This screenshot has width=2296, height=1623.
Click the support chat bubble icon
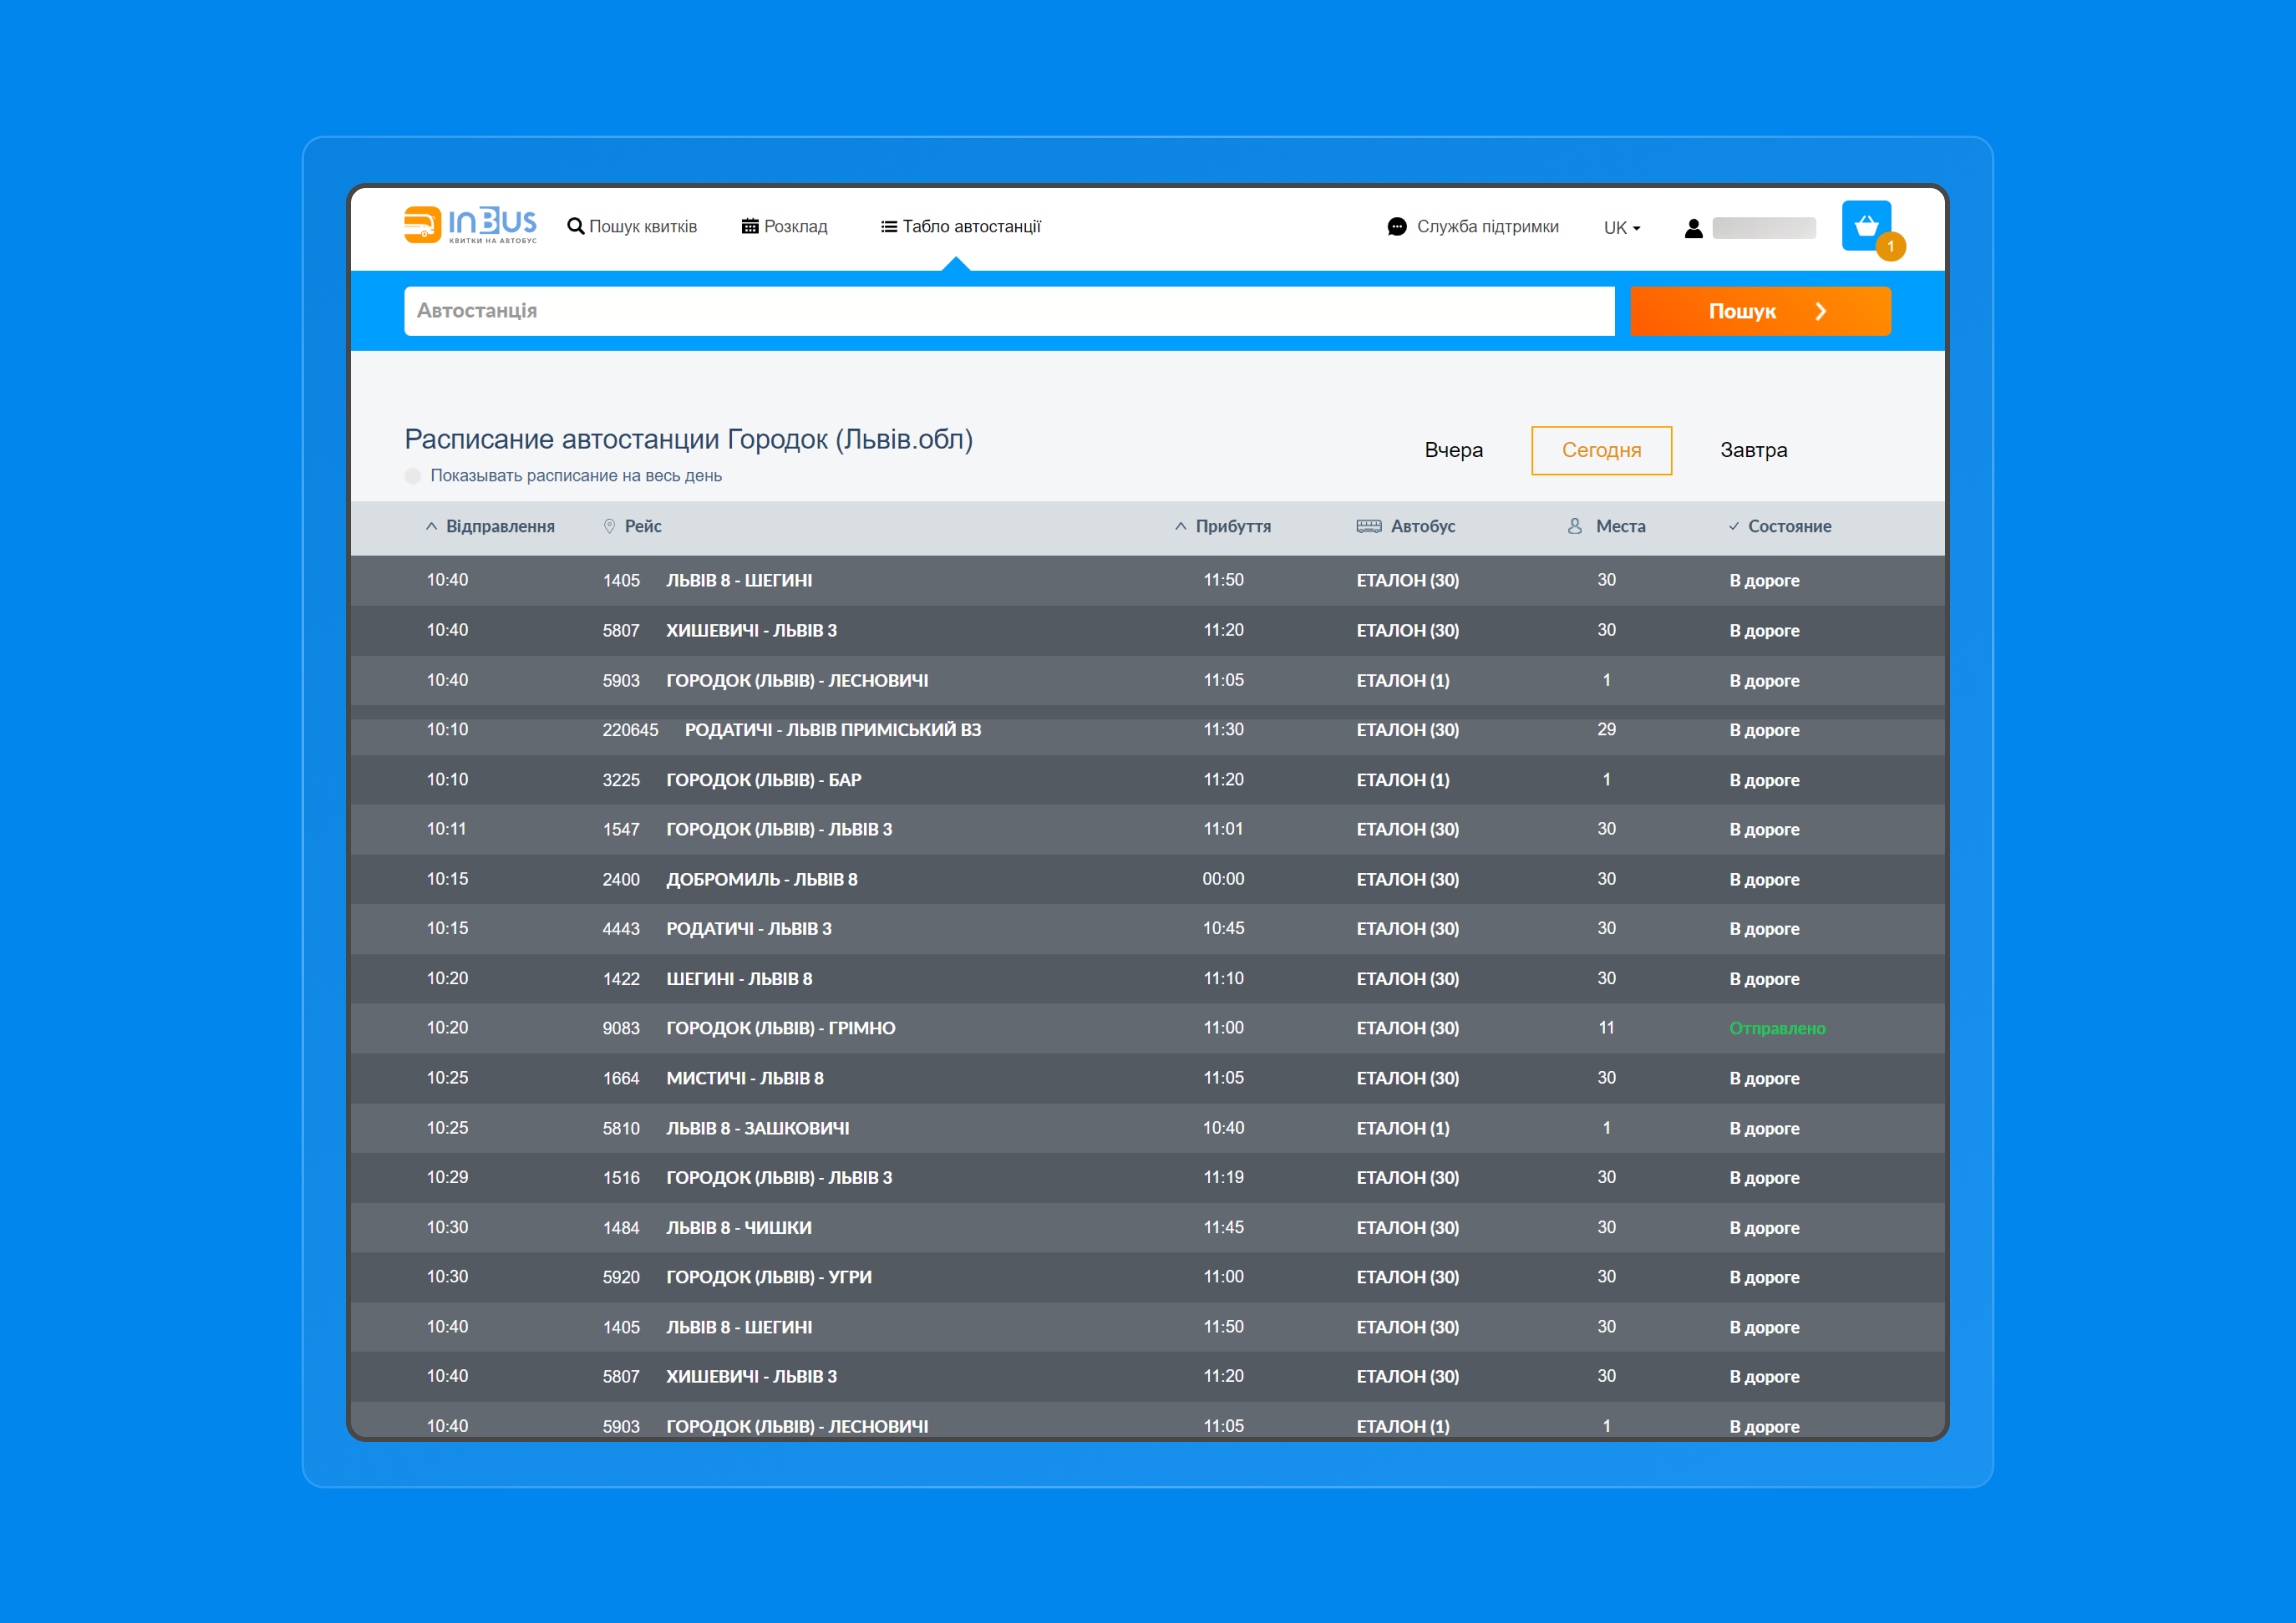[x=1397, y=227]
